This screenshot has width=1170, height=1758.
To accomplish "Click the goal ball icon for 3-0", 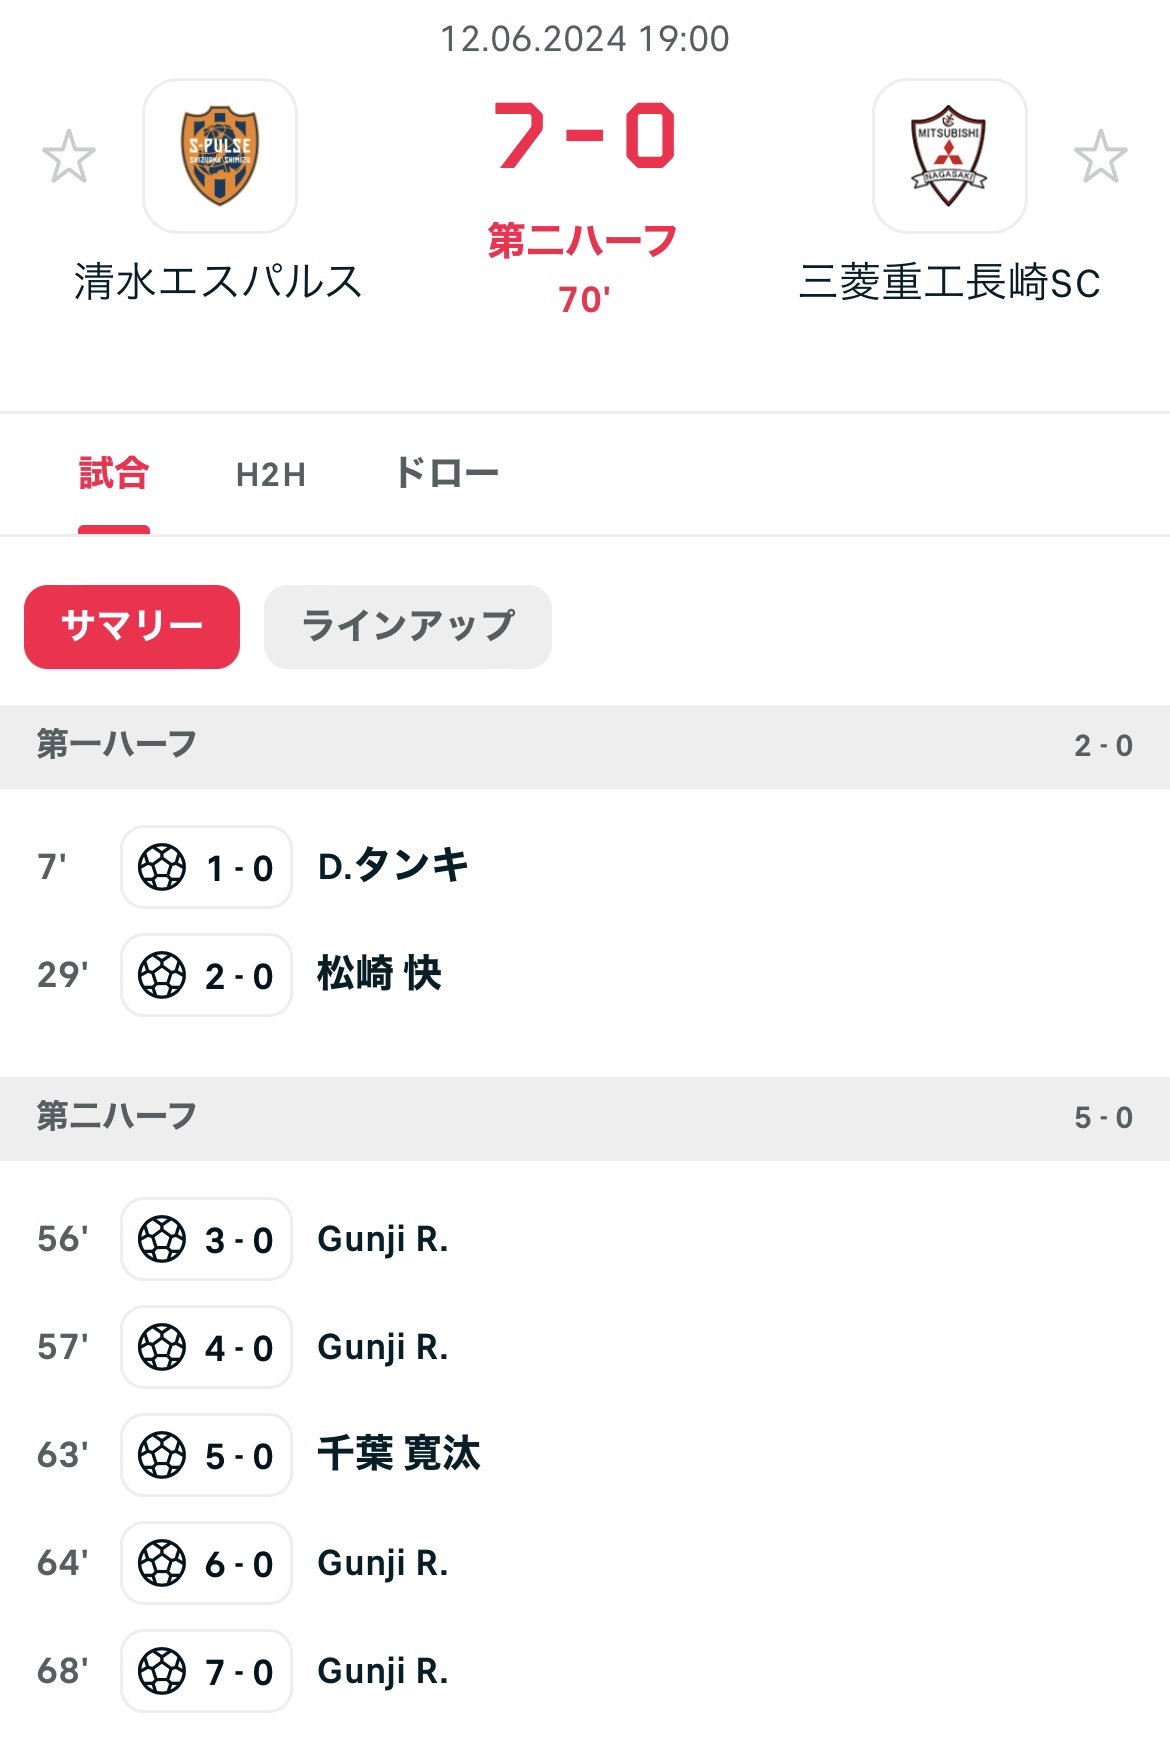I will (162, 1239).
